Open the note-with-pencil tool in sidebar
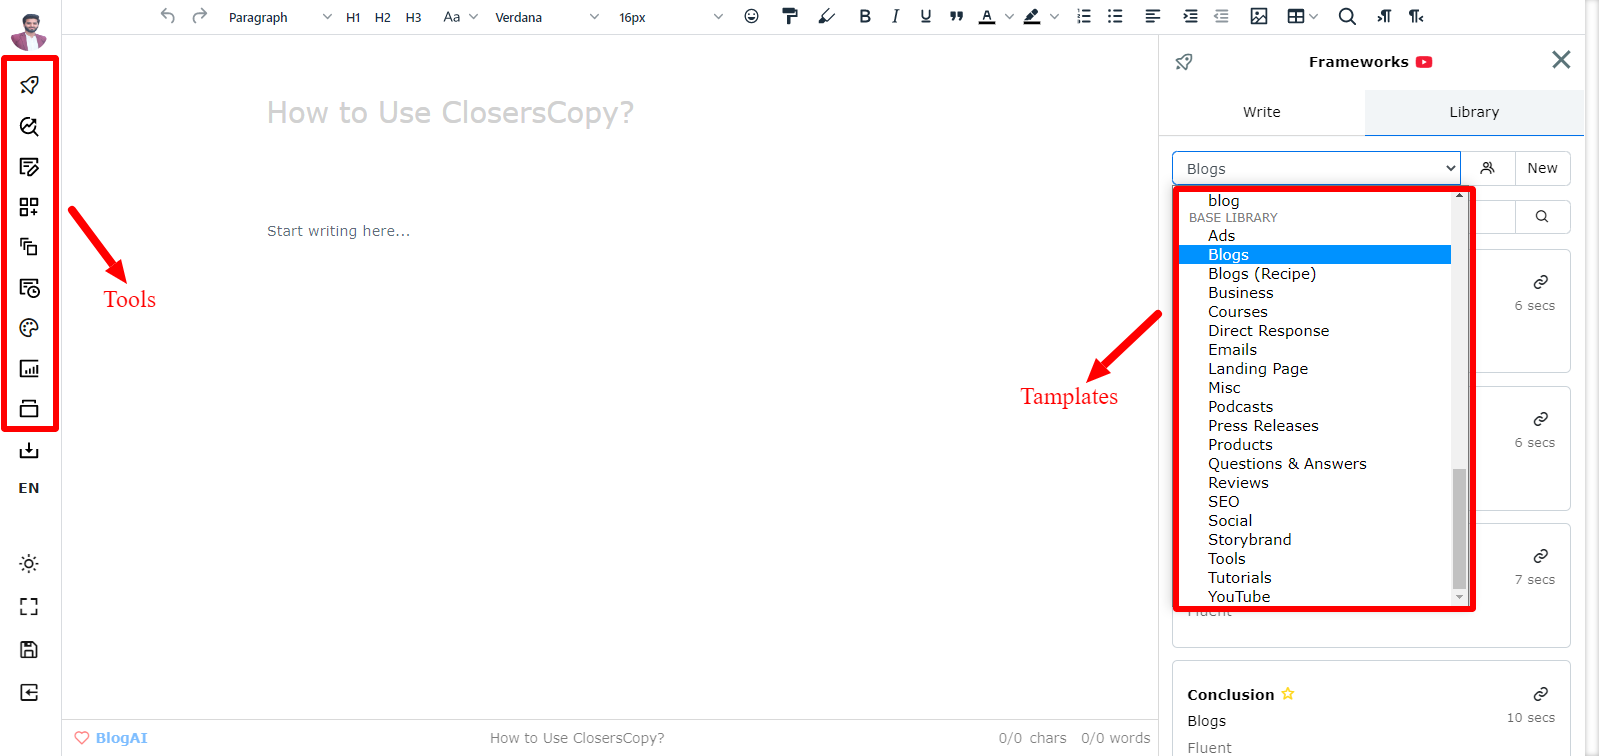This screenshot has width=1599, height=756. (x=29, y=166)
